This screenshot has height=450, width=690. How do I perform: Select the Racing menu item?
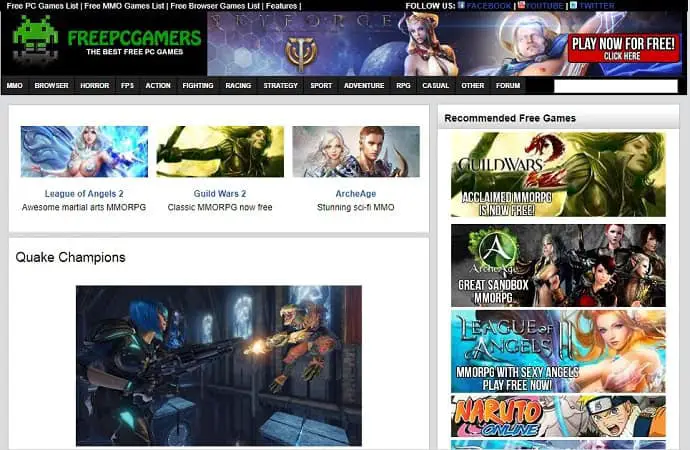coord(238,85)
